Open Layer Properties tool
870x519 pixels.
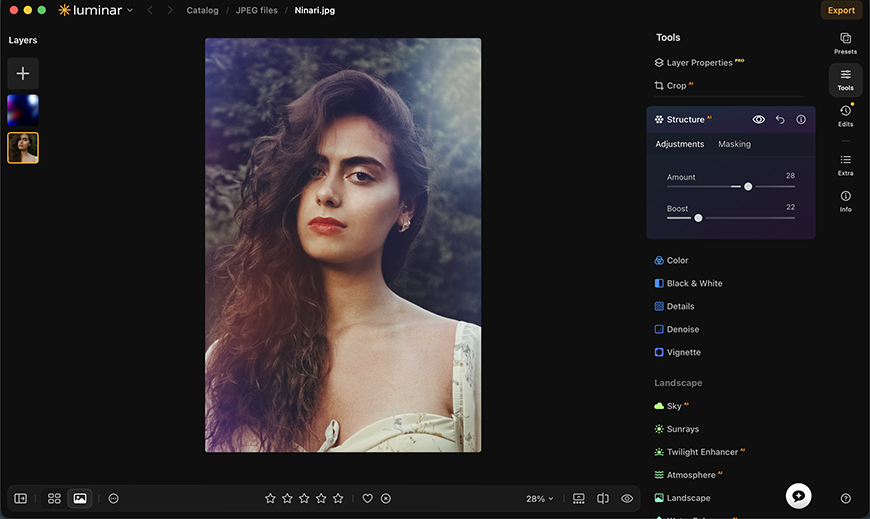click(x=699, y=63)
